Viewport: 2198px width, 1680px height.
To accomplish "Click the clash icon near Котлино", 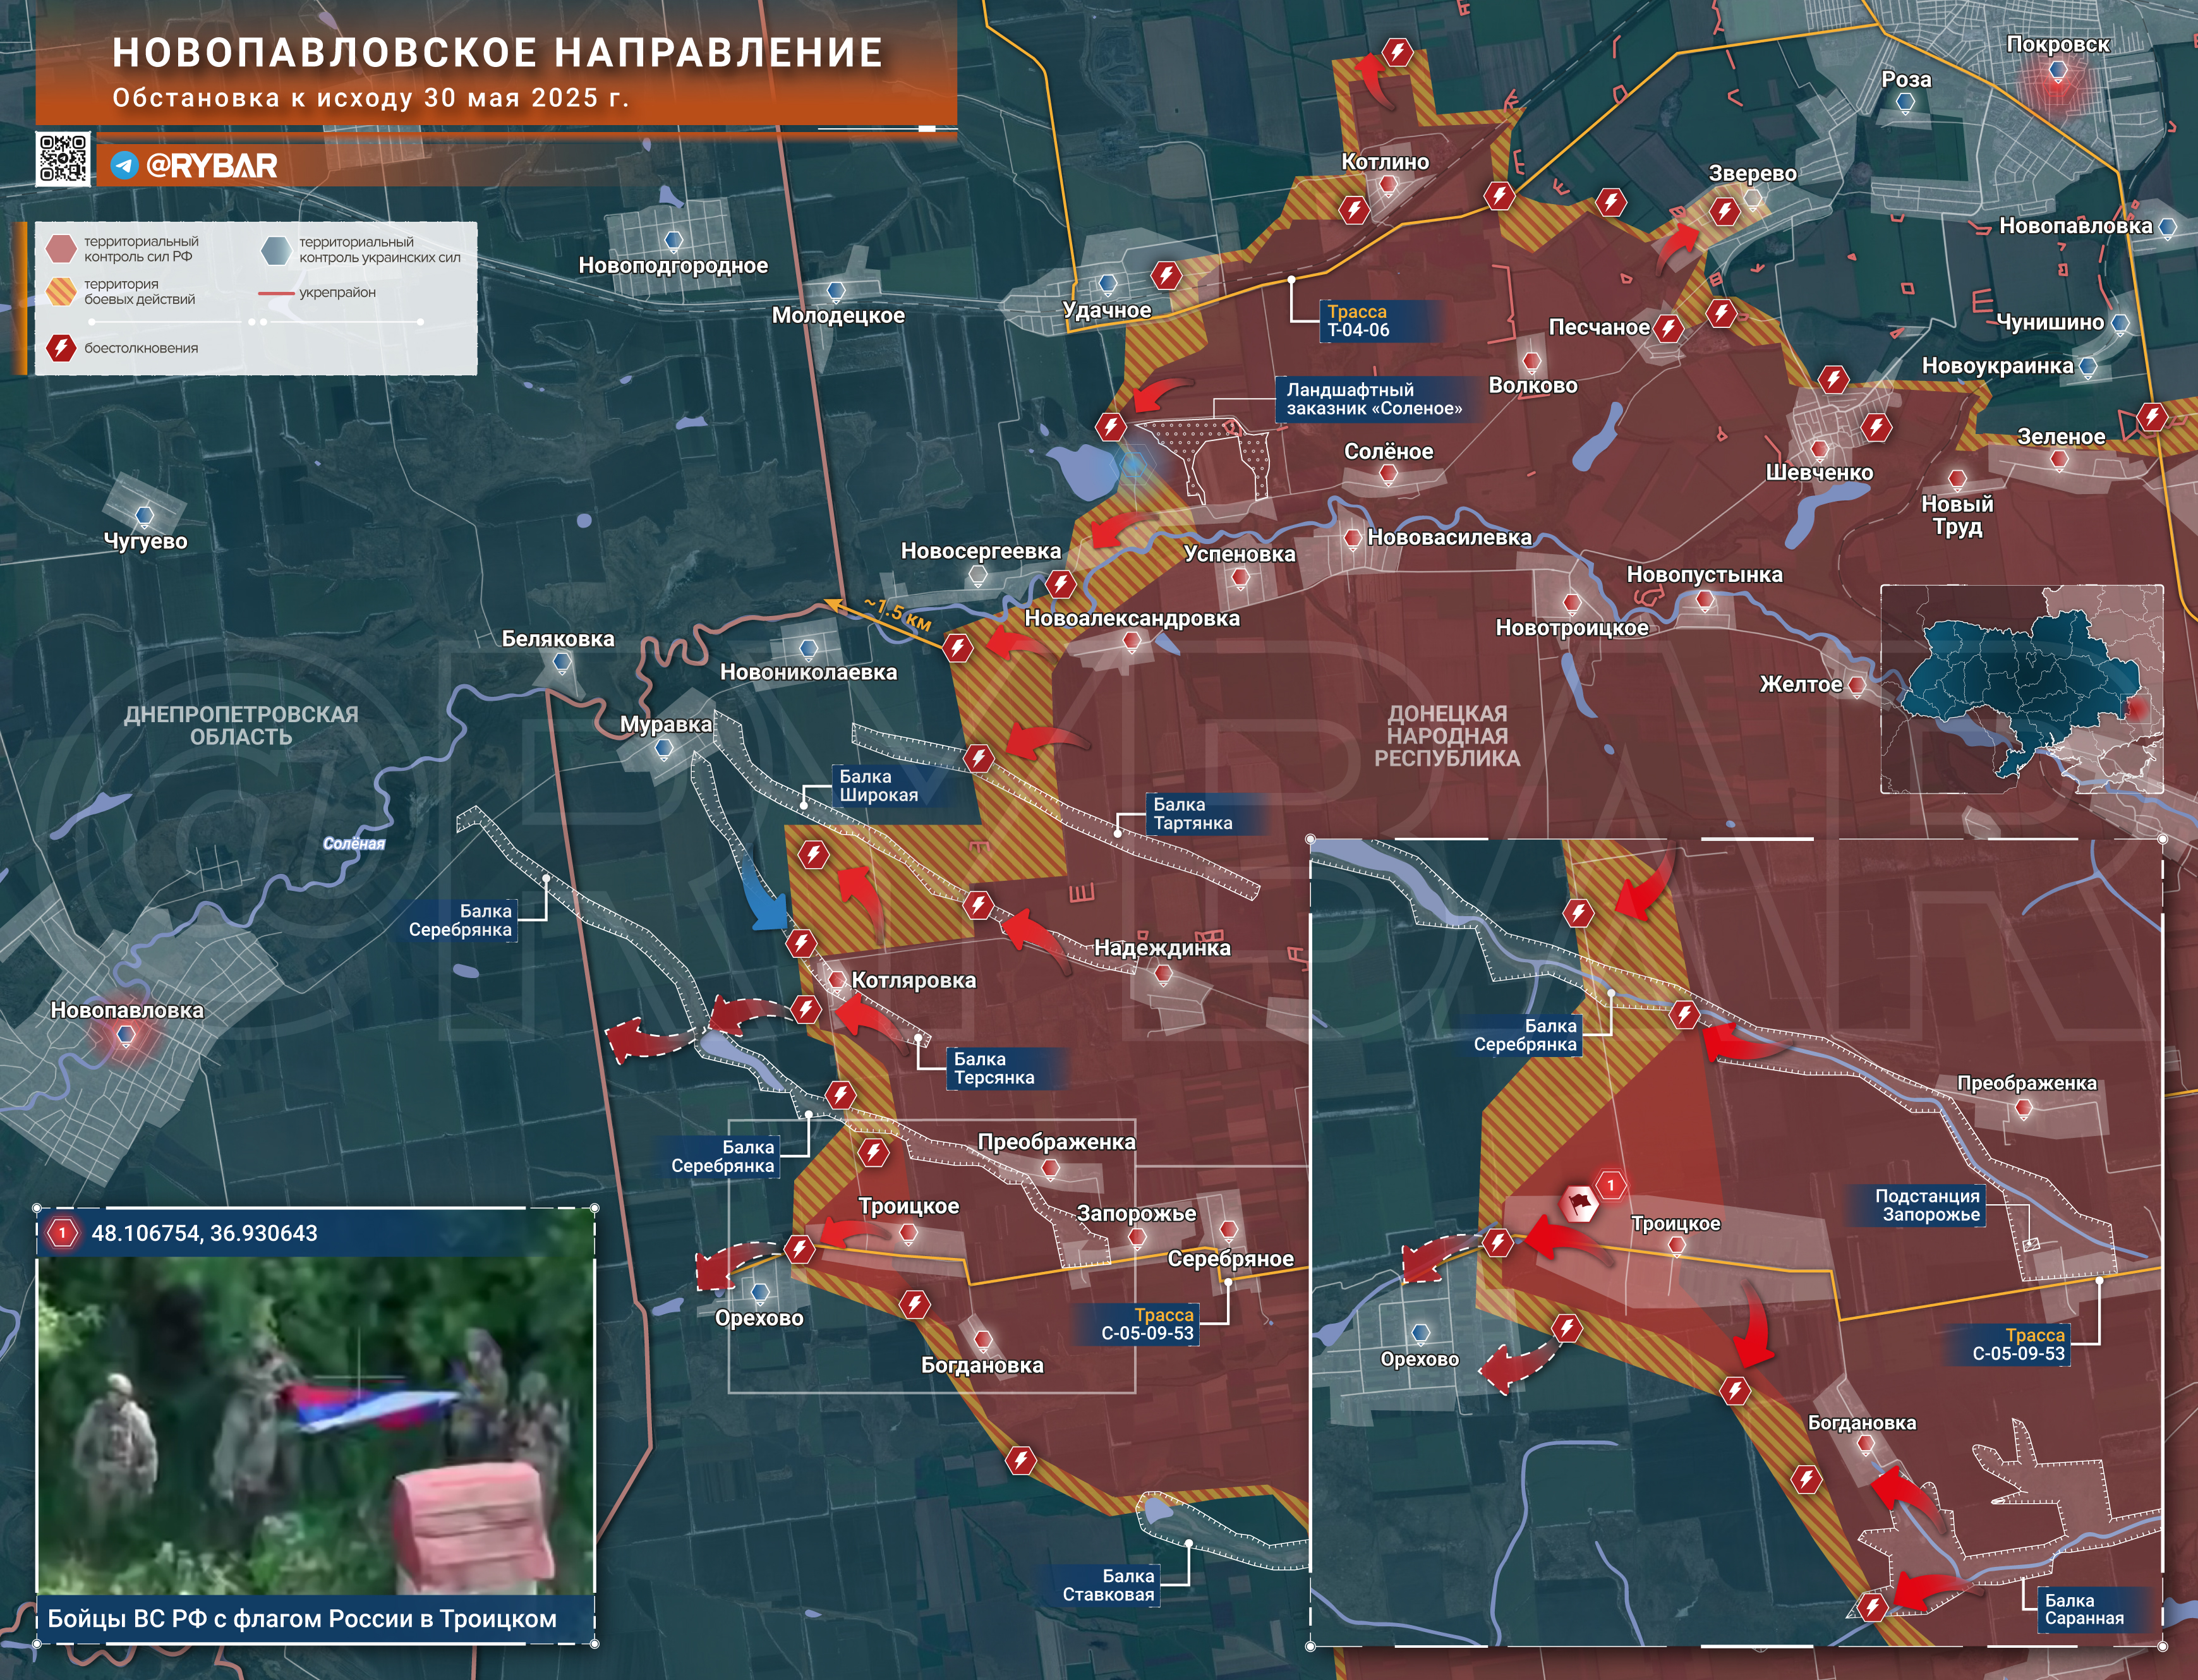I will [x=1354, y=210].
